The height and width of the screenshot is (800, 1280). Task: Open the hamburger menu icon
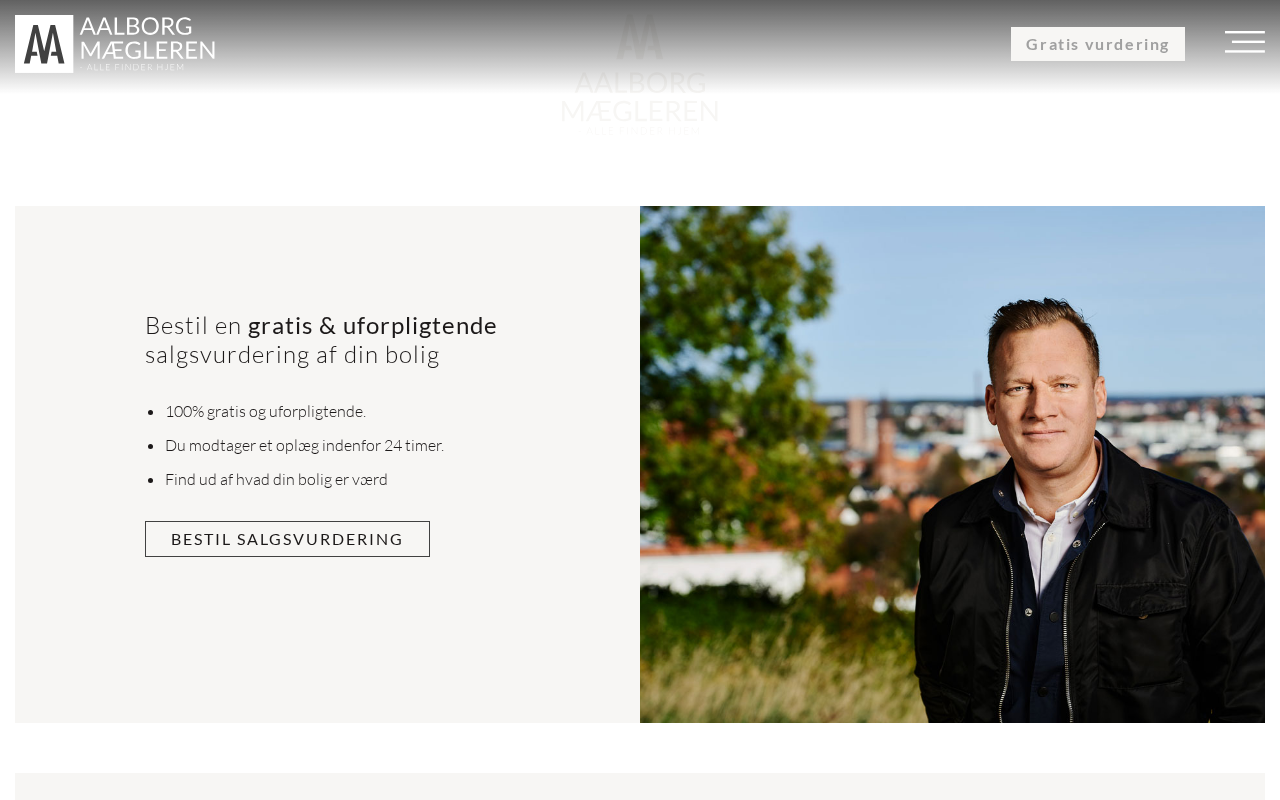(1244, 42)
